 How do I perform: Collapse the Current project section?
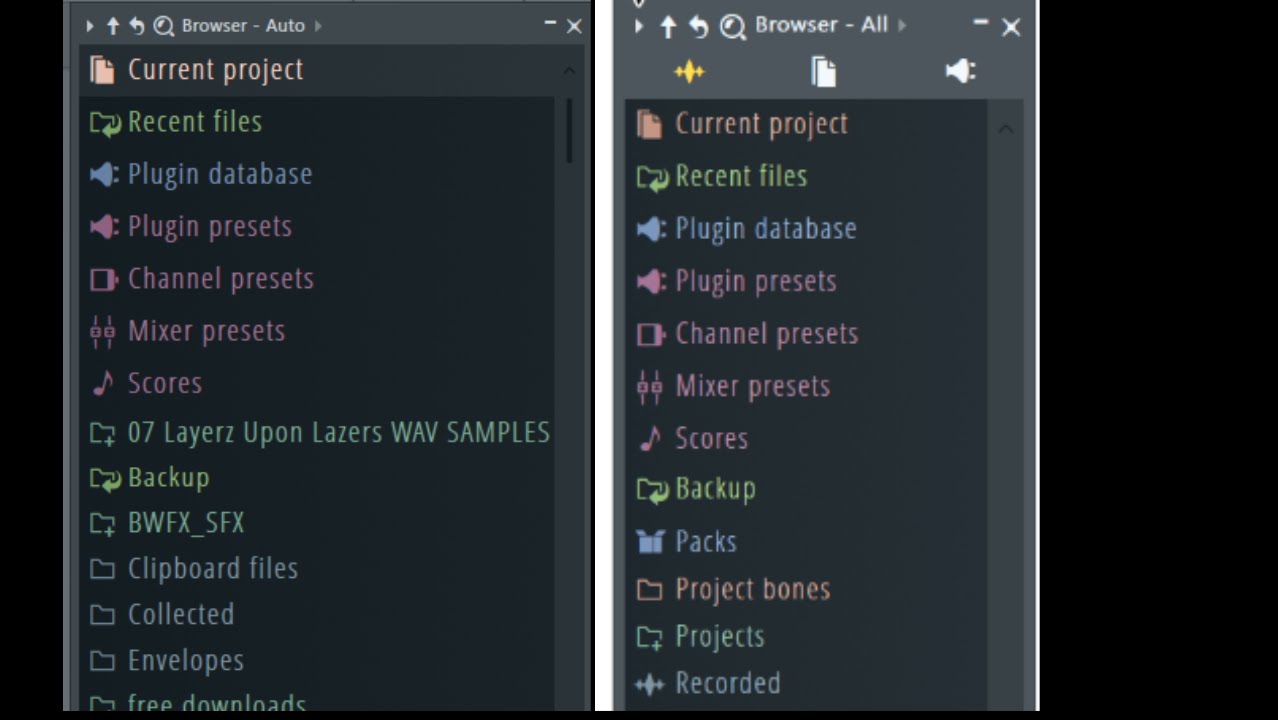point(568,70)
